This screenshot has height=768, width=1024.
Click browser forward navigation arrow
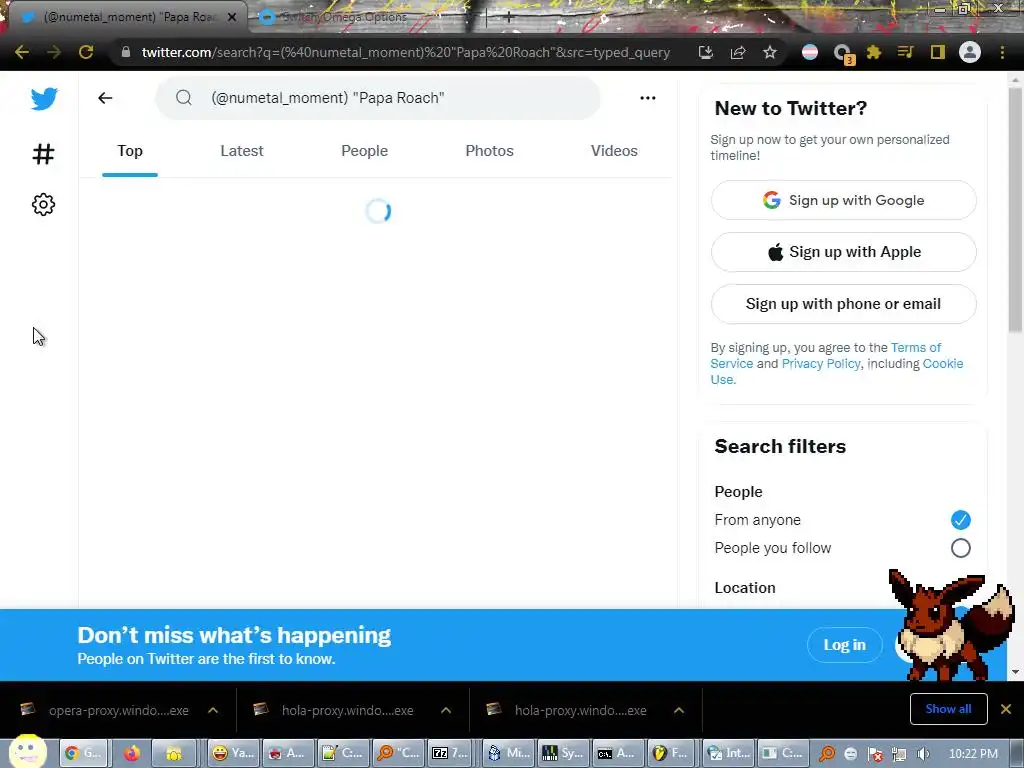pos(54,52)
